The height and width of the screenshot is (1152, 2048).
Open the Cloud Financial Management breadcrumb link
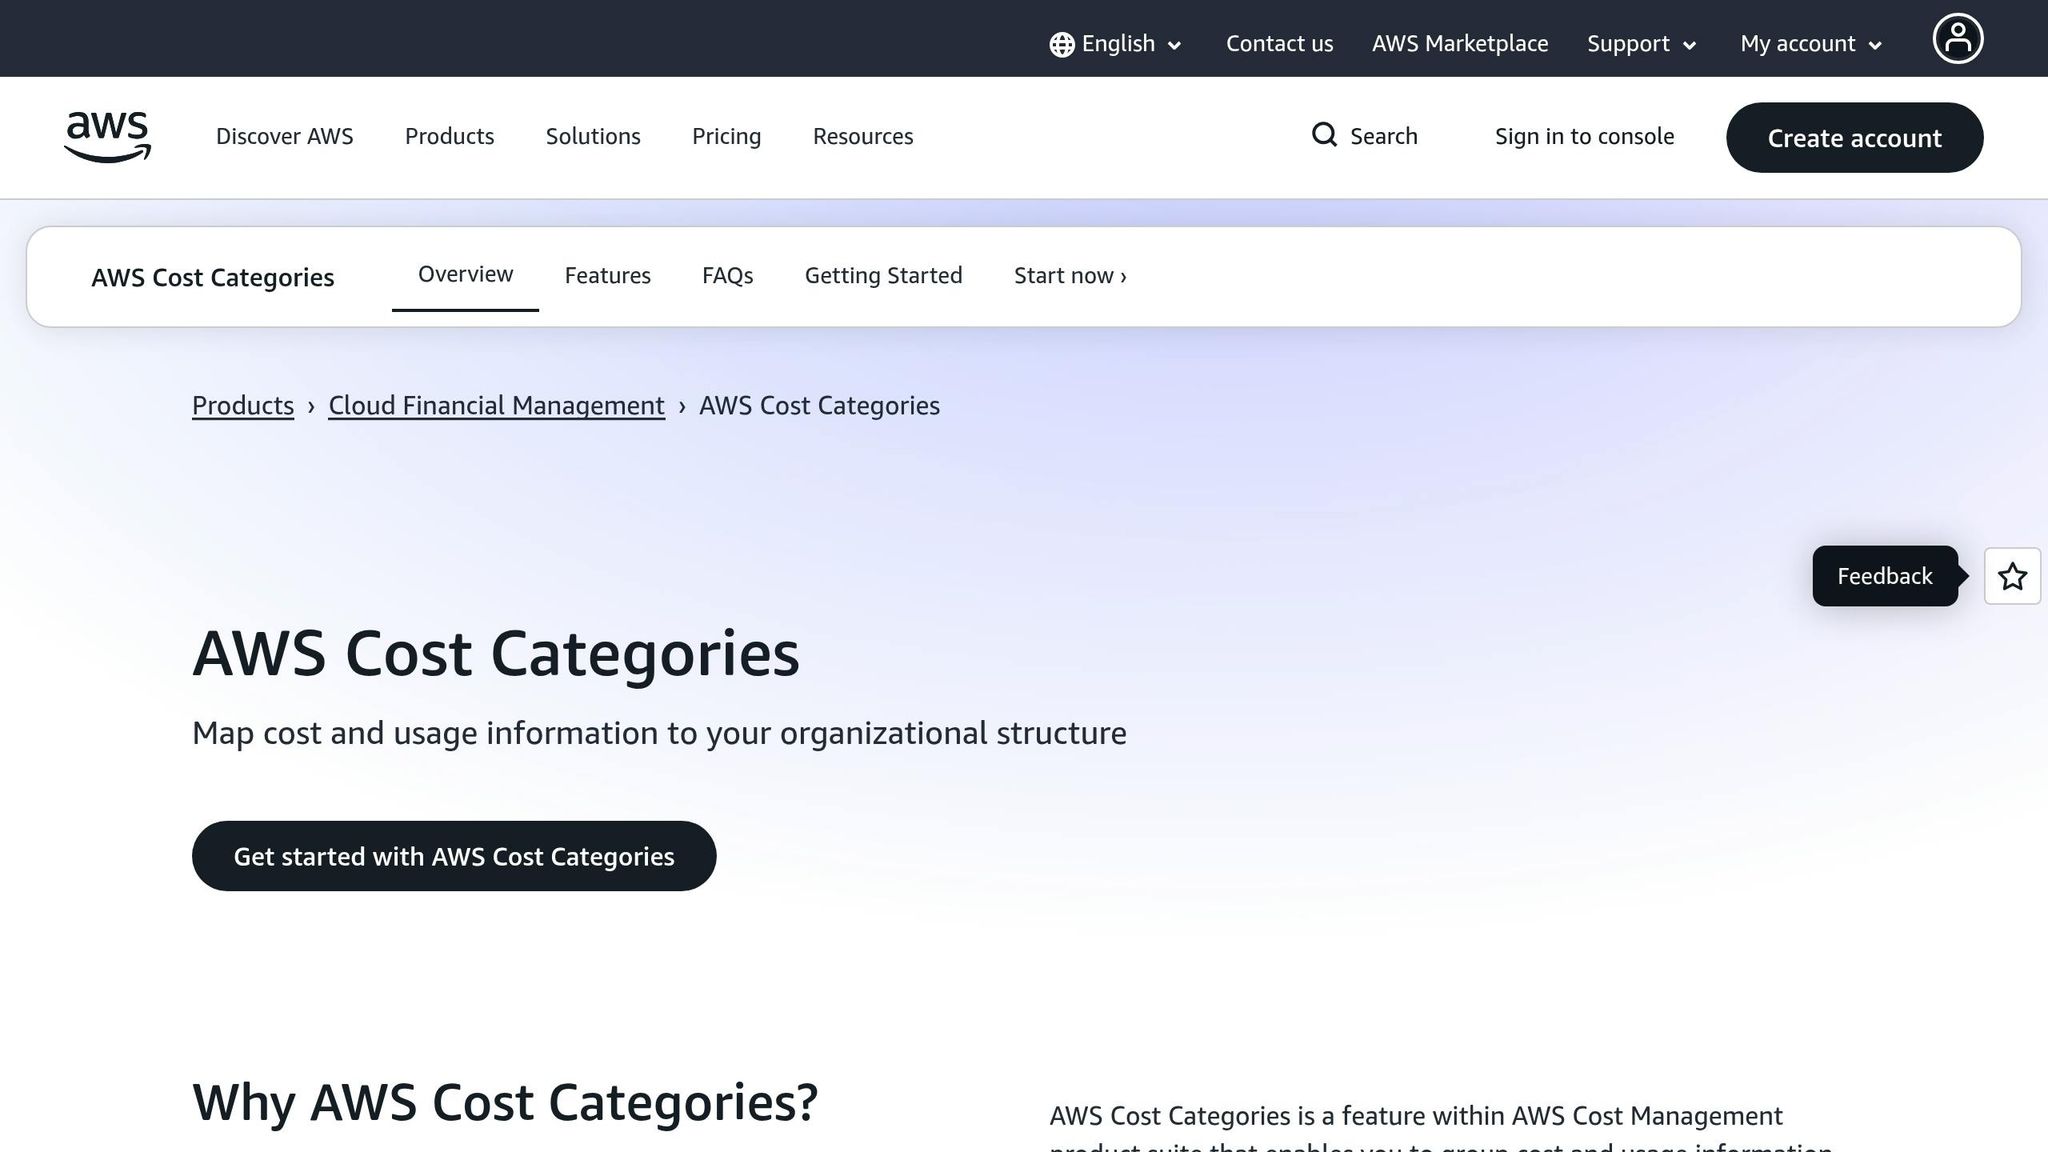tap(496, 405)
